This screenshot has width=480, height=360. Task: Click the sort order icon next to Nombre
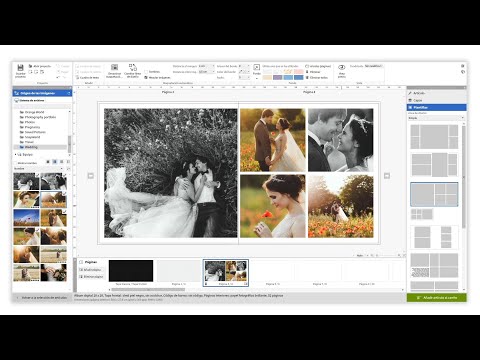(68, 169)
